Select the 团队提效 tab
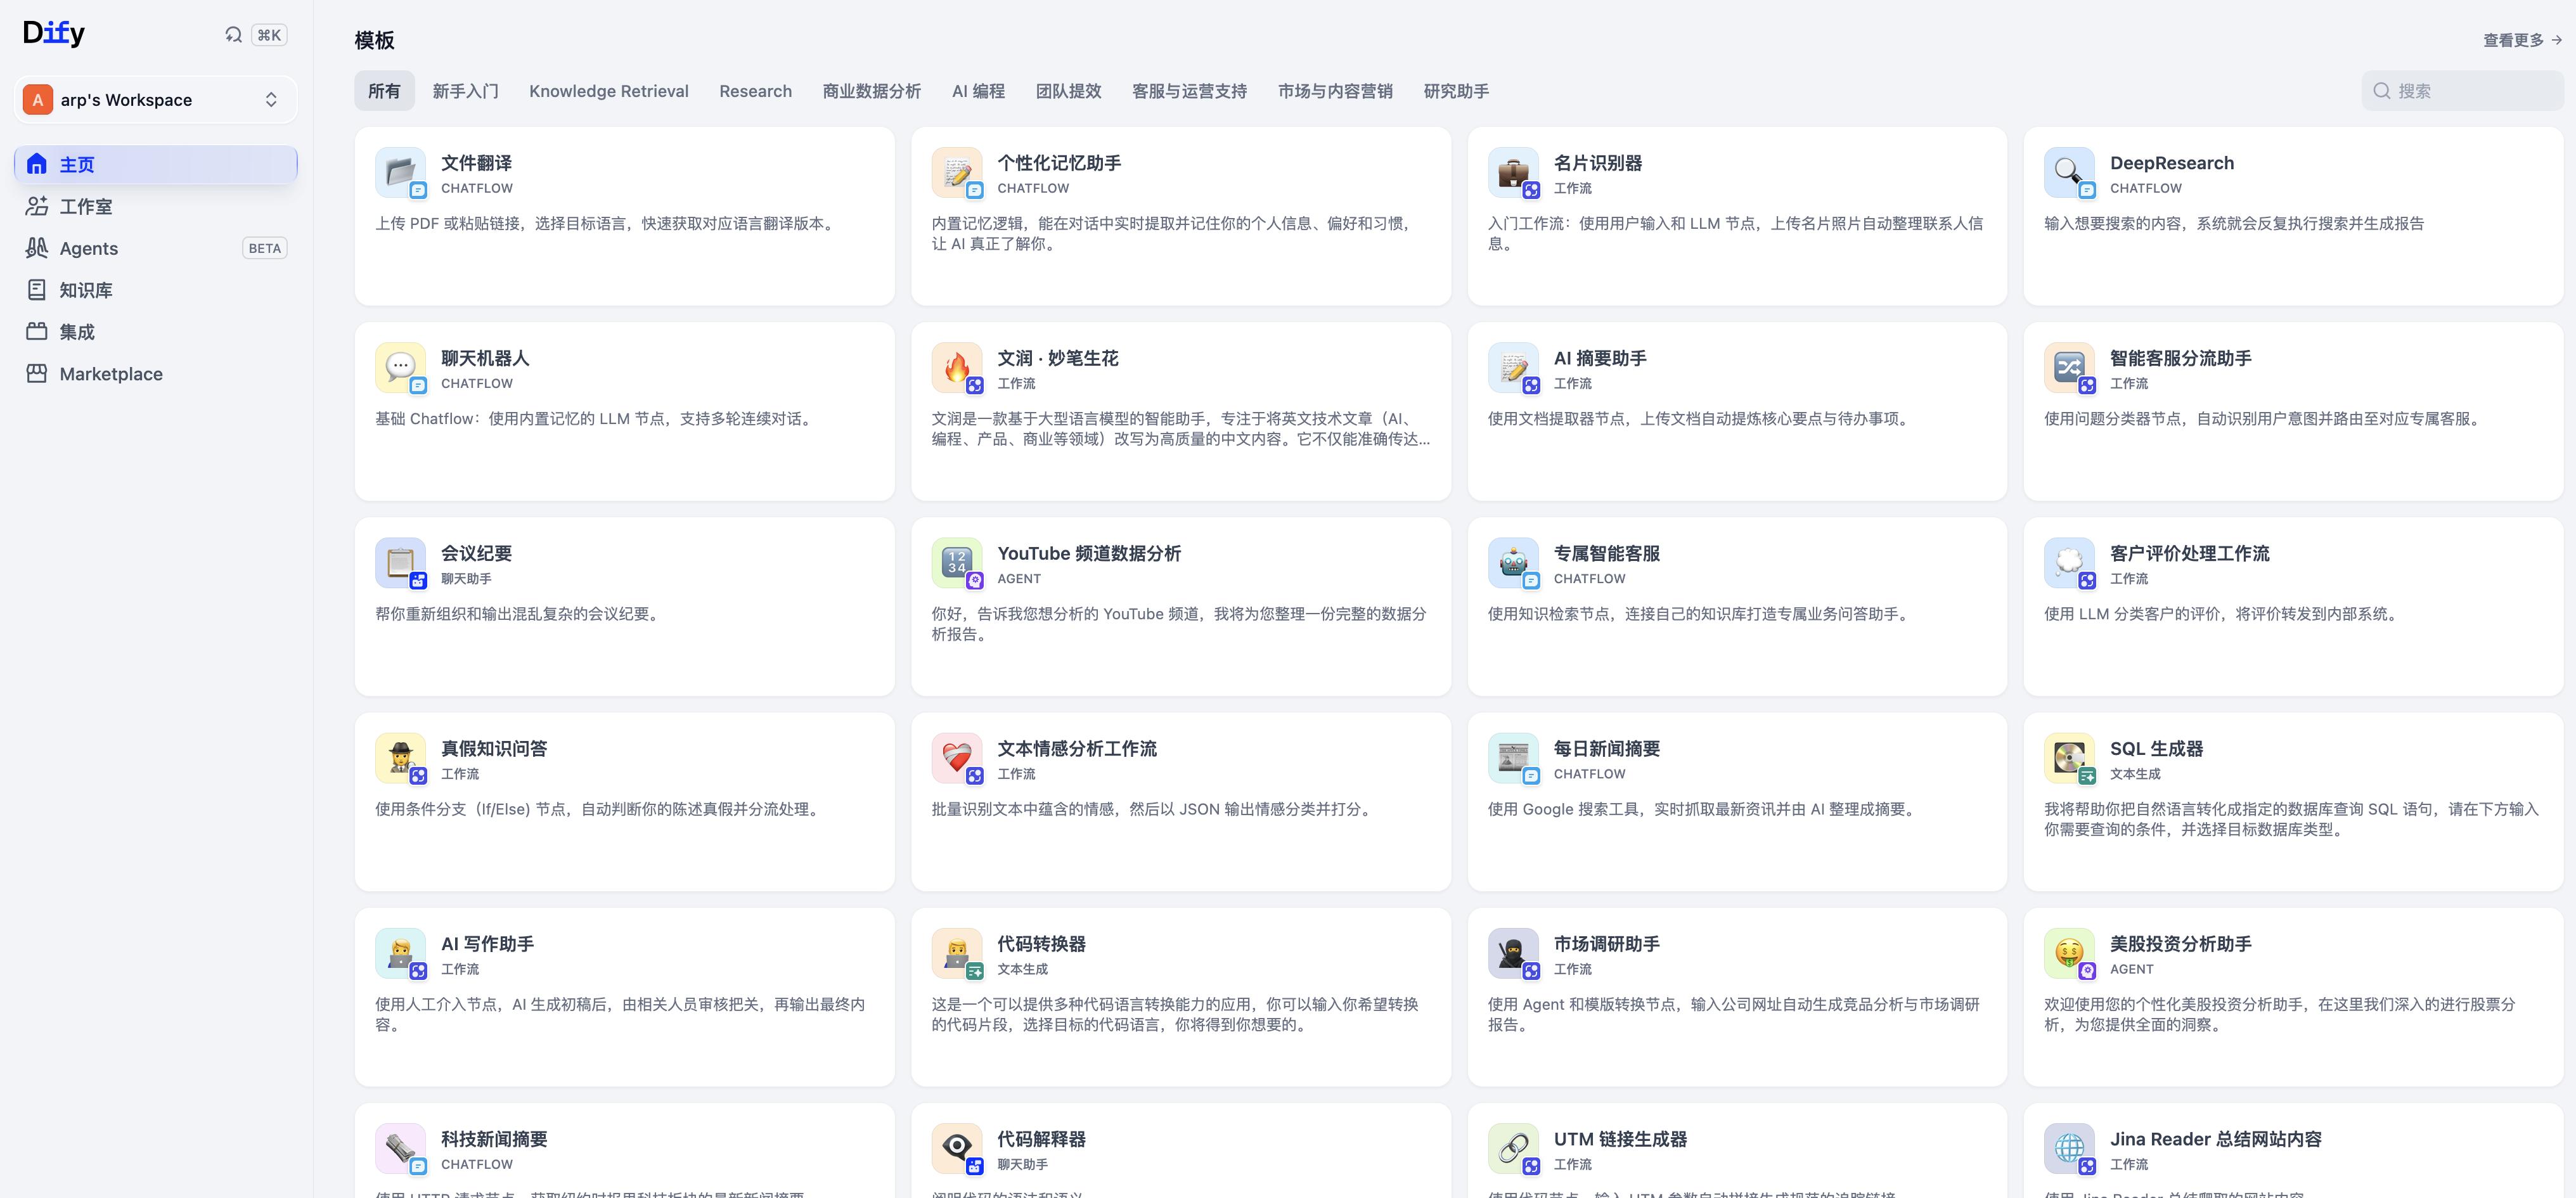The height and width of the screenshot is (1198, 2576). point(1068,91)
